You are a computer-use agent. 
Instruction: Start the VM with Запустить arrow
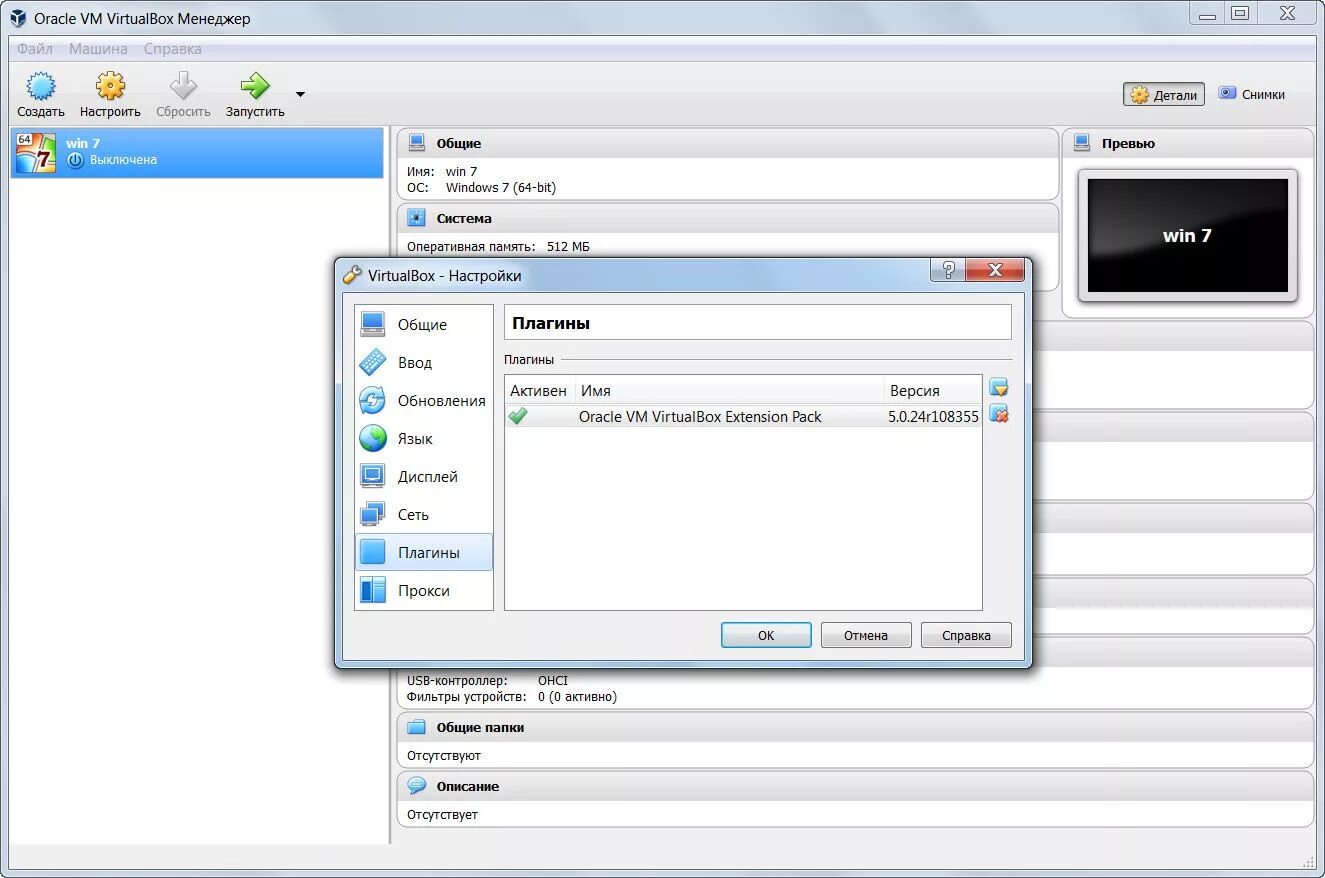point(255,95)
